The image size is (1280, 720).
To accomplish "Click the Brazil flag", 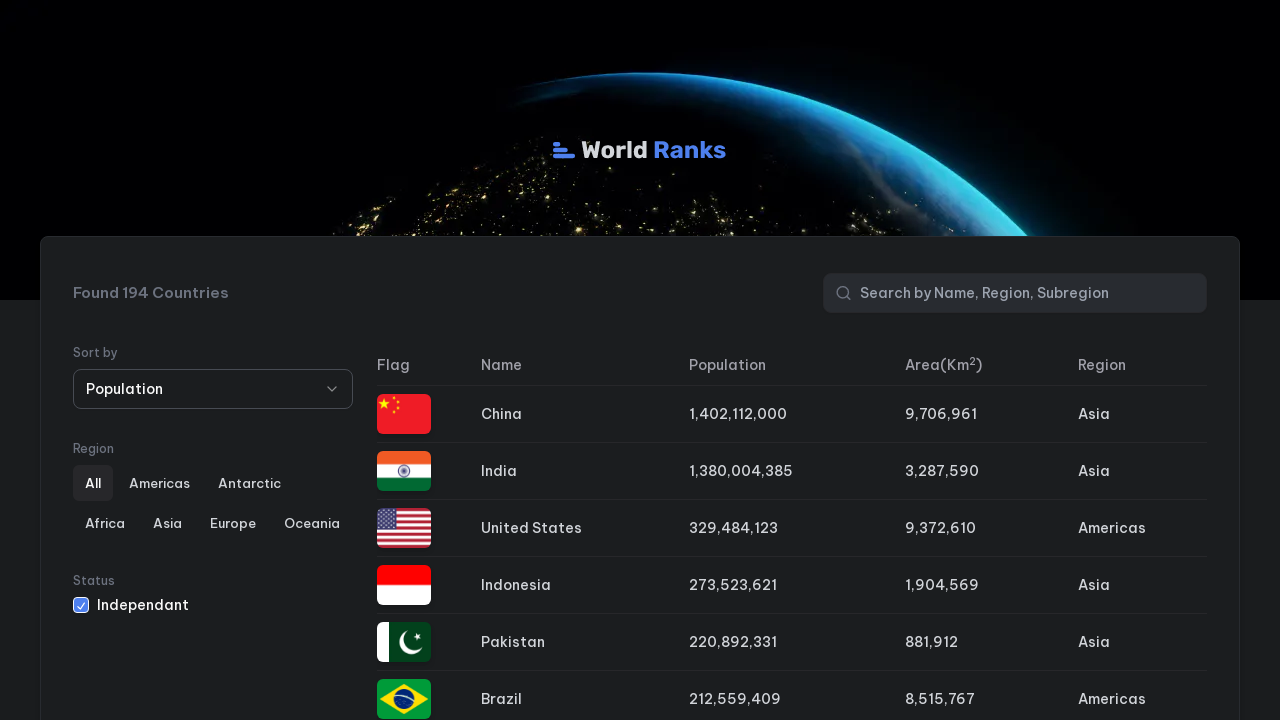I will tap(404, 699).
